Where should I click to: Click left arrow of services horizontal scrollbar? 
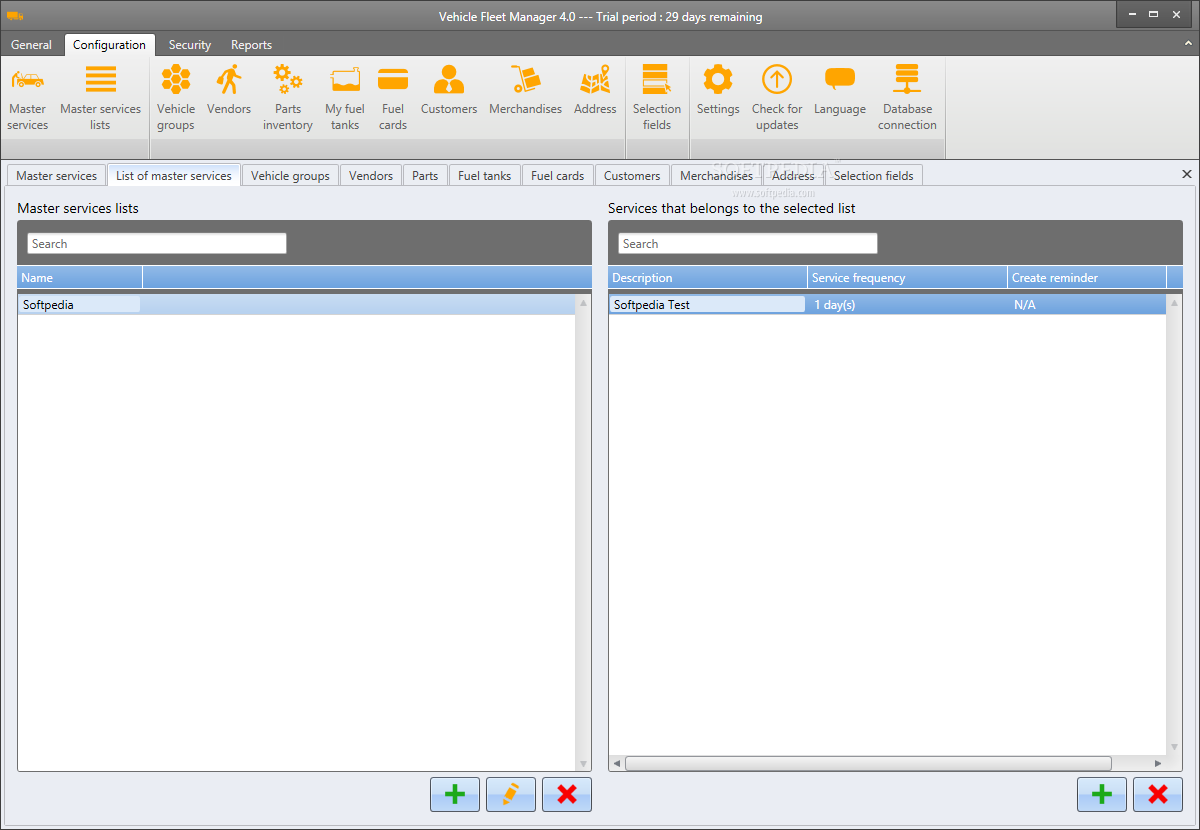tap(616, 763)
